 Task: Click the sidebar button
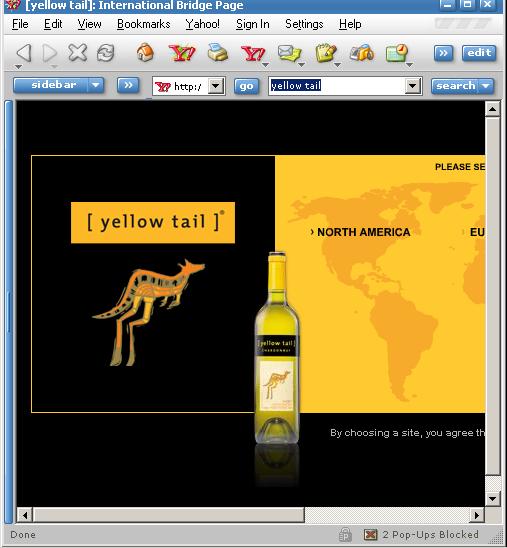pos(51,85)
